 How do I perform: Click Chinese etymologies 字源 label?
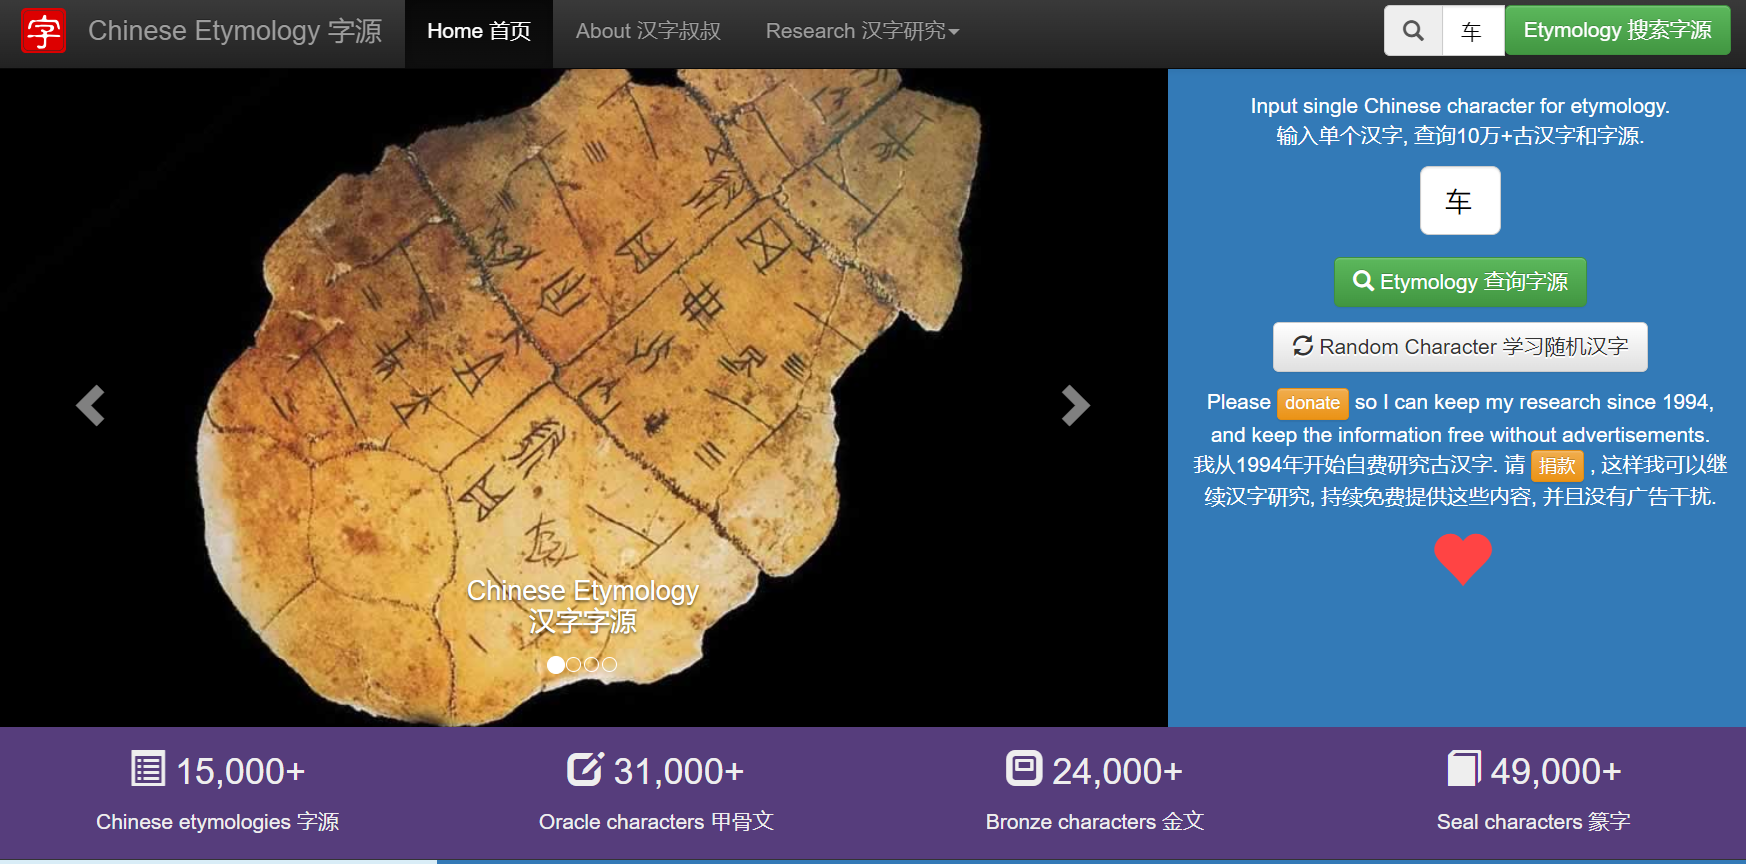[x=217, y=822]
